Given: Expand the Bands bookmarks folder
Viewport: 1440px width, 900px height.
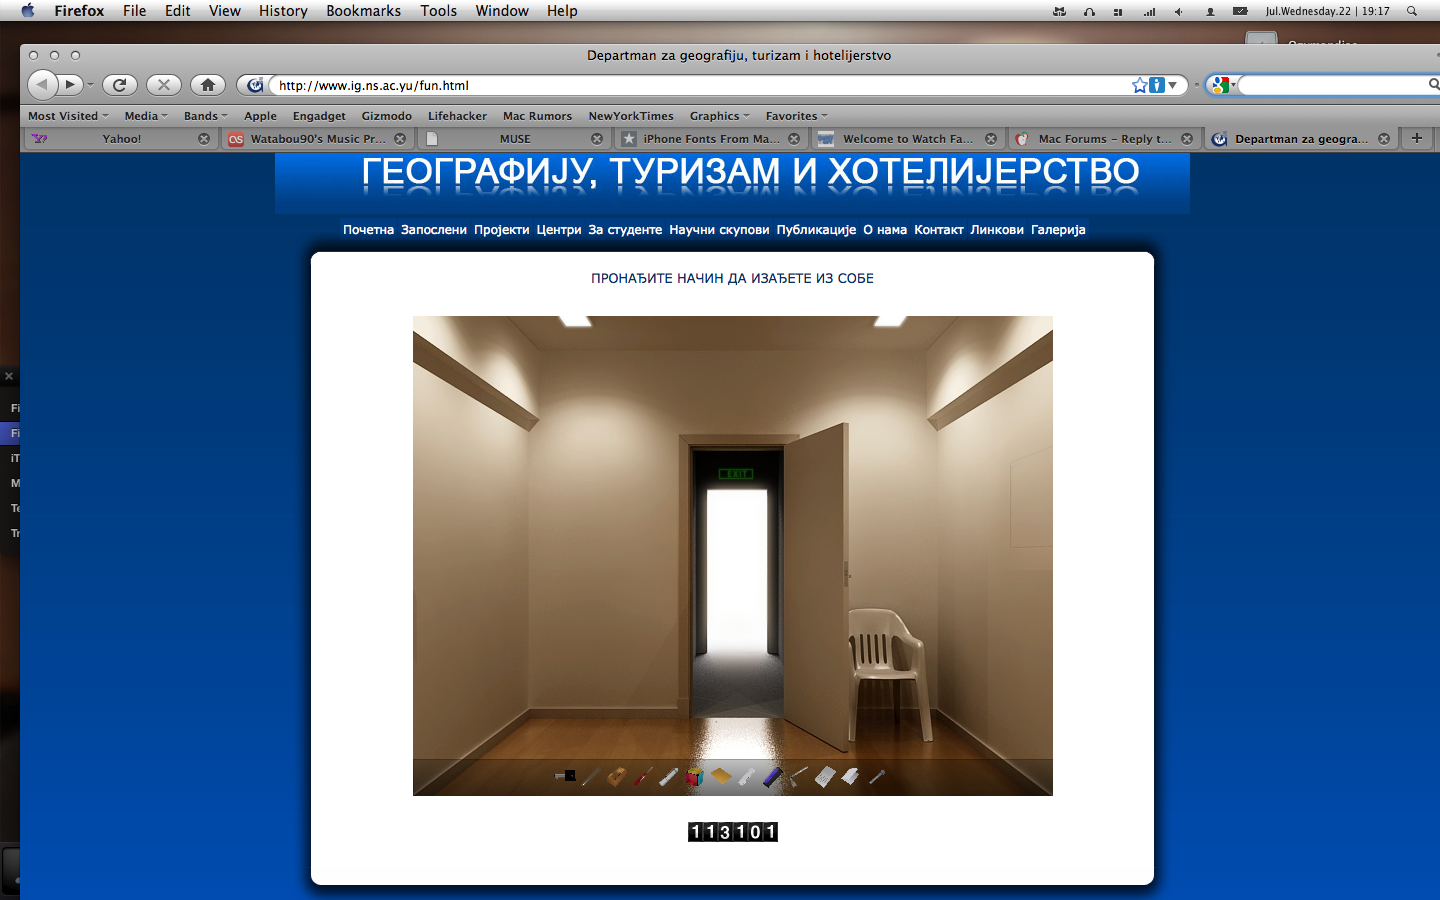Looking at the screenshot, I should click(x=205, y=116).
